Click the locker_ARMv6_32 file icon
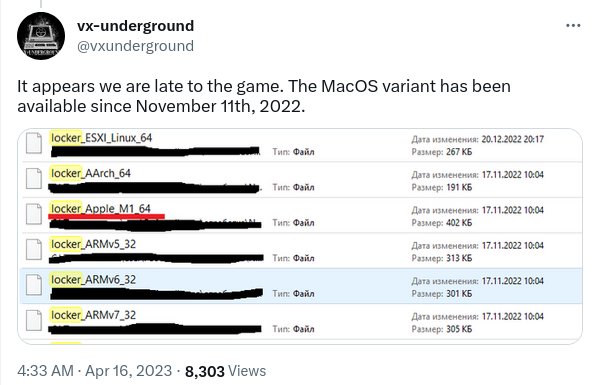 (34, 285)
